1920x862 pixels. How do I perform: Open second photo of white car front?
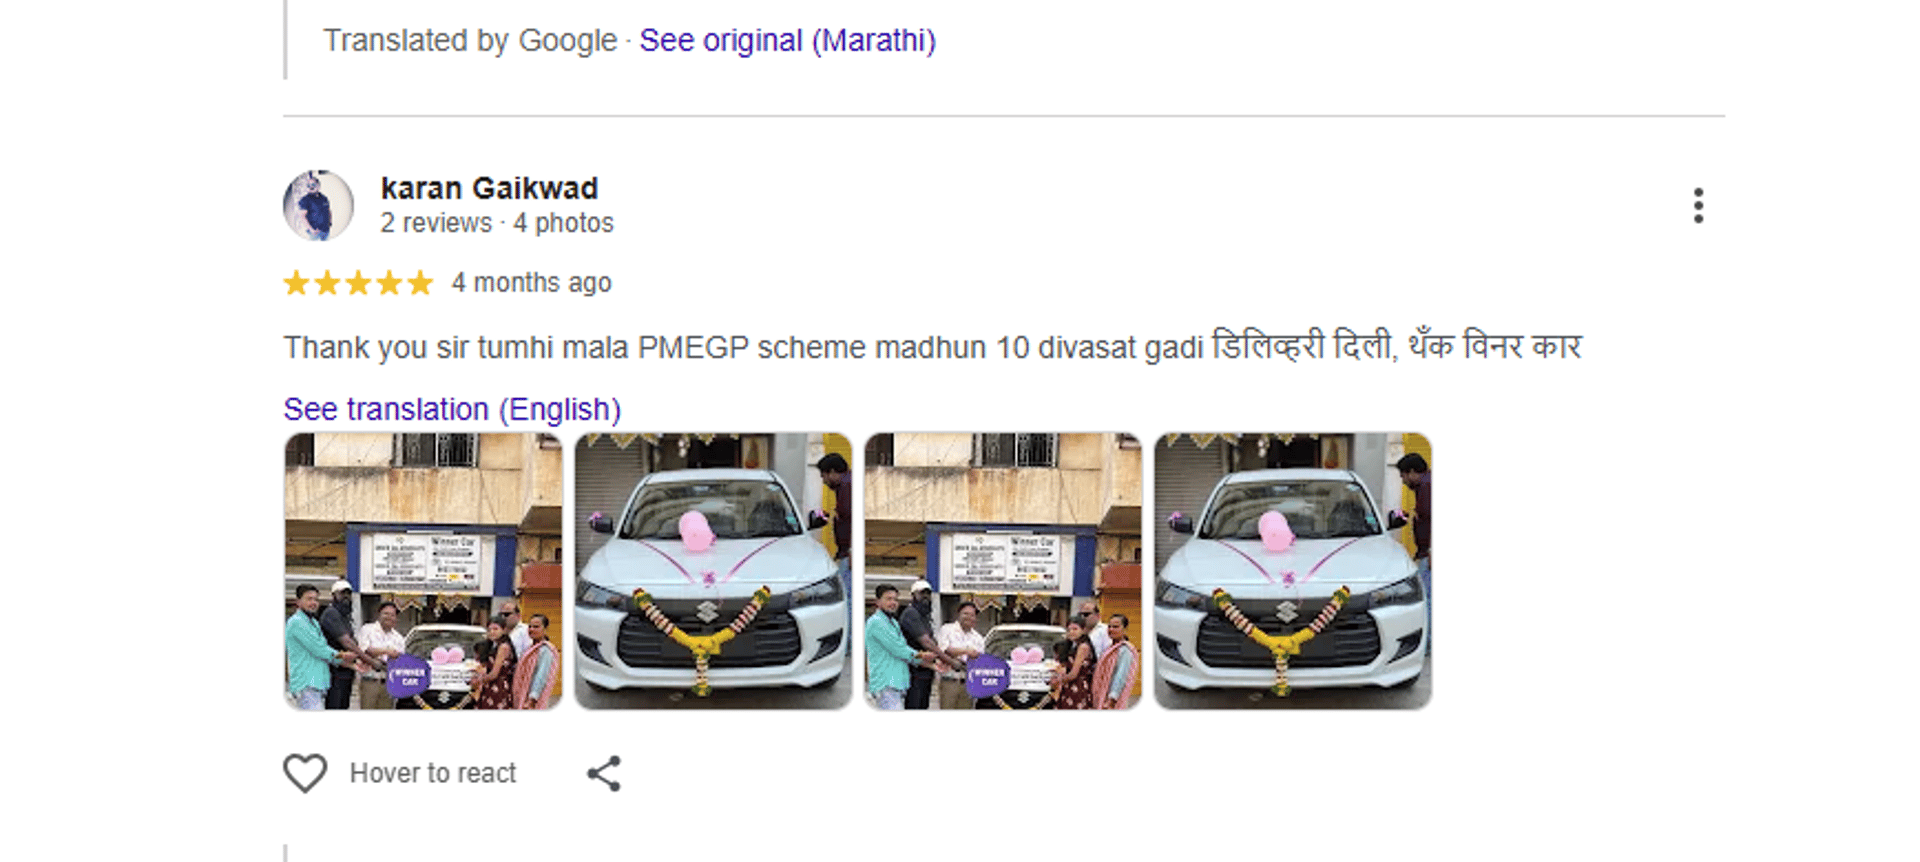pos(713,571)
